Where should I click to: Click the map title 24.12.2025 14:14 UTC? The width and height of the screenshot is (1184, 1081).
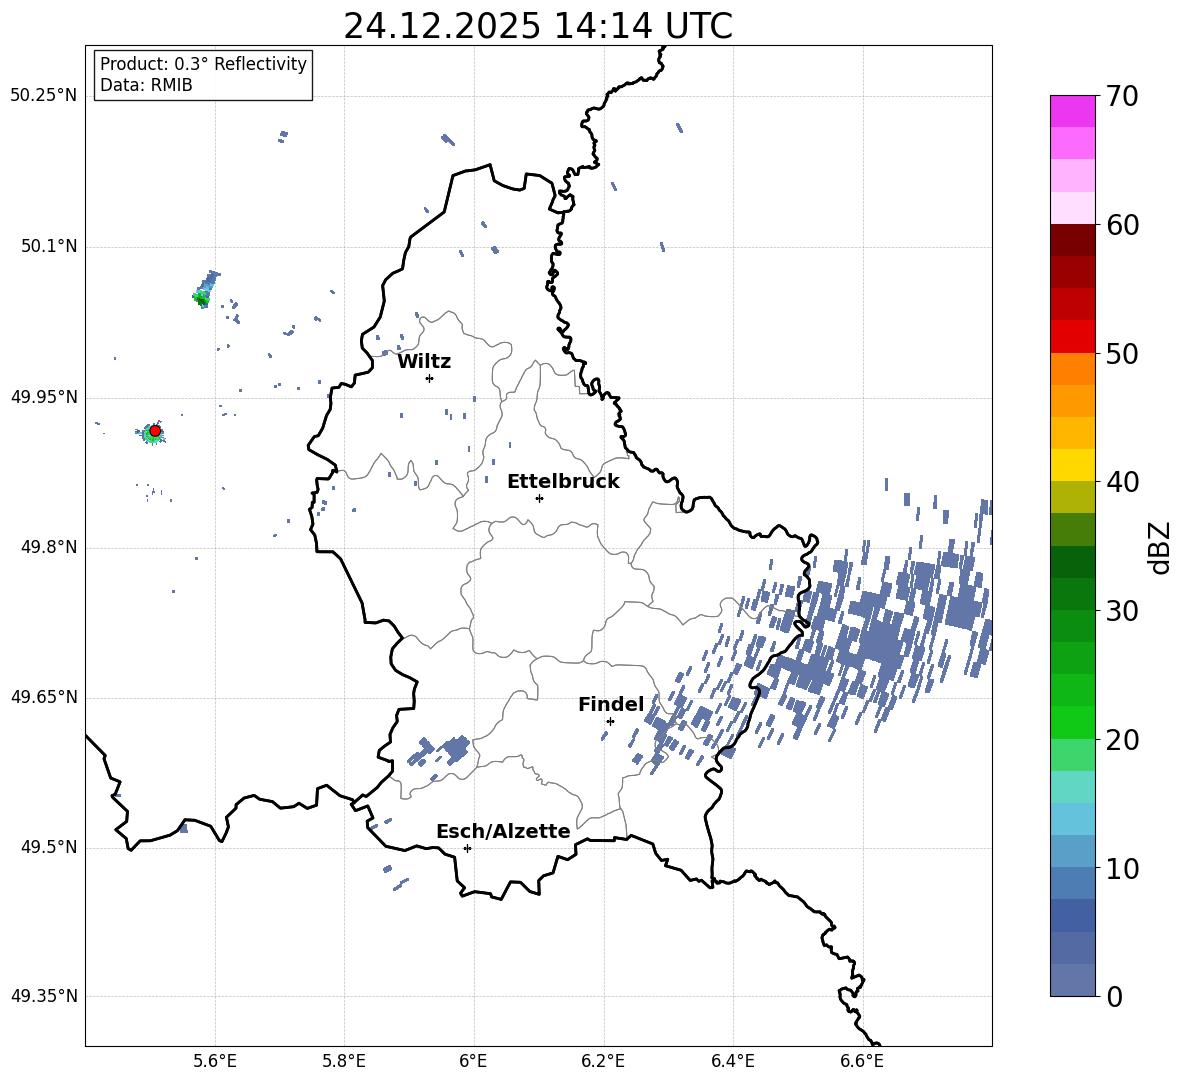(x=538, y=26)
